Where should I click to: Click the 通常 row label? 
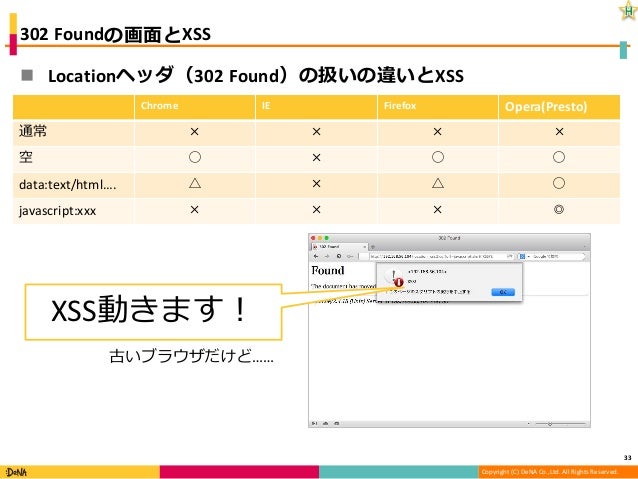(x=33, y=131)
